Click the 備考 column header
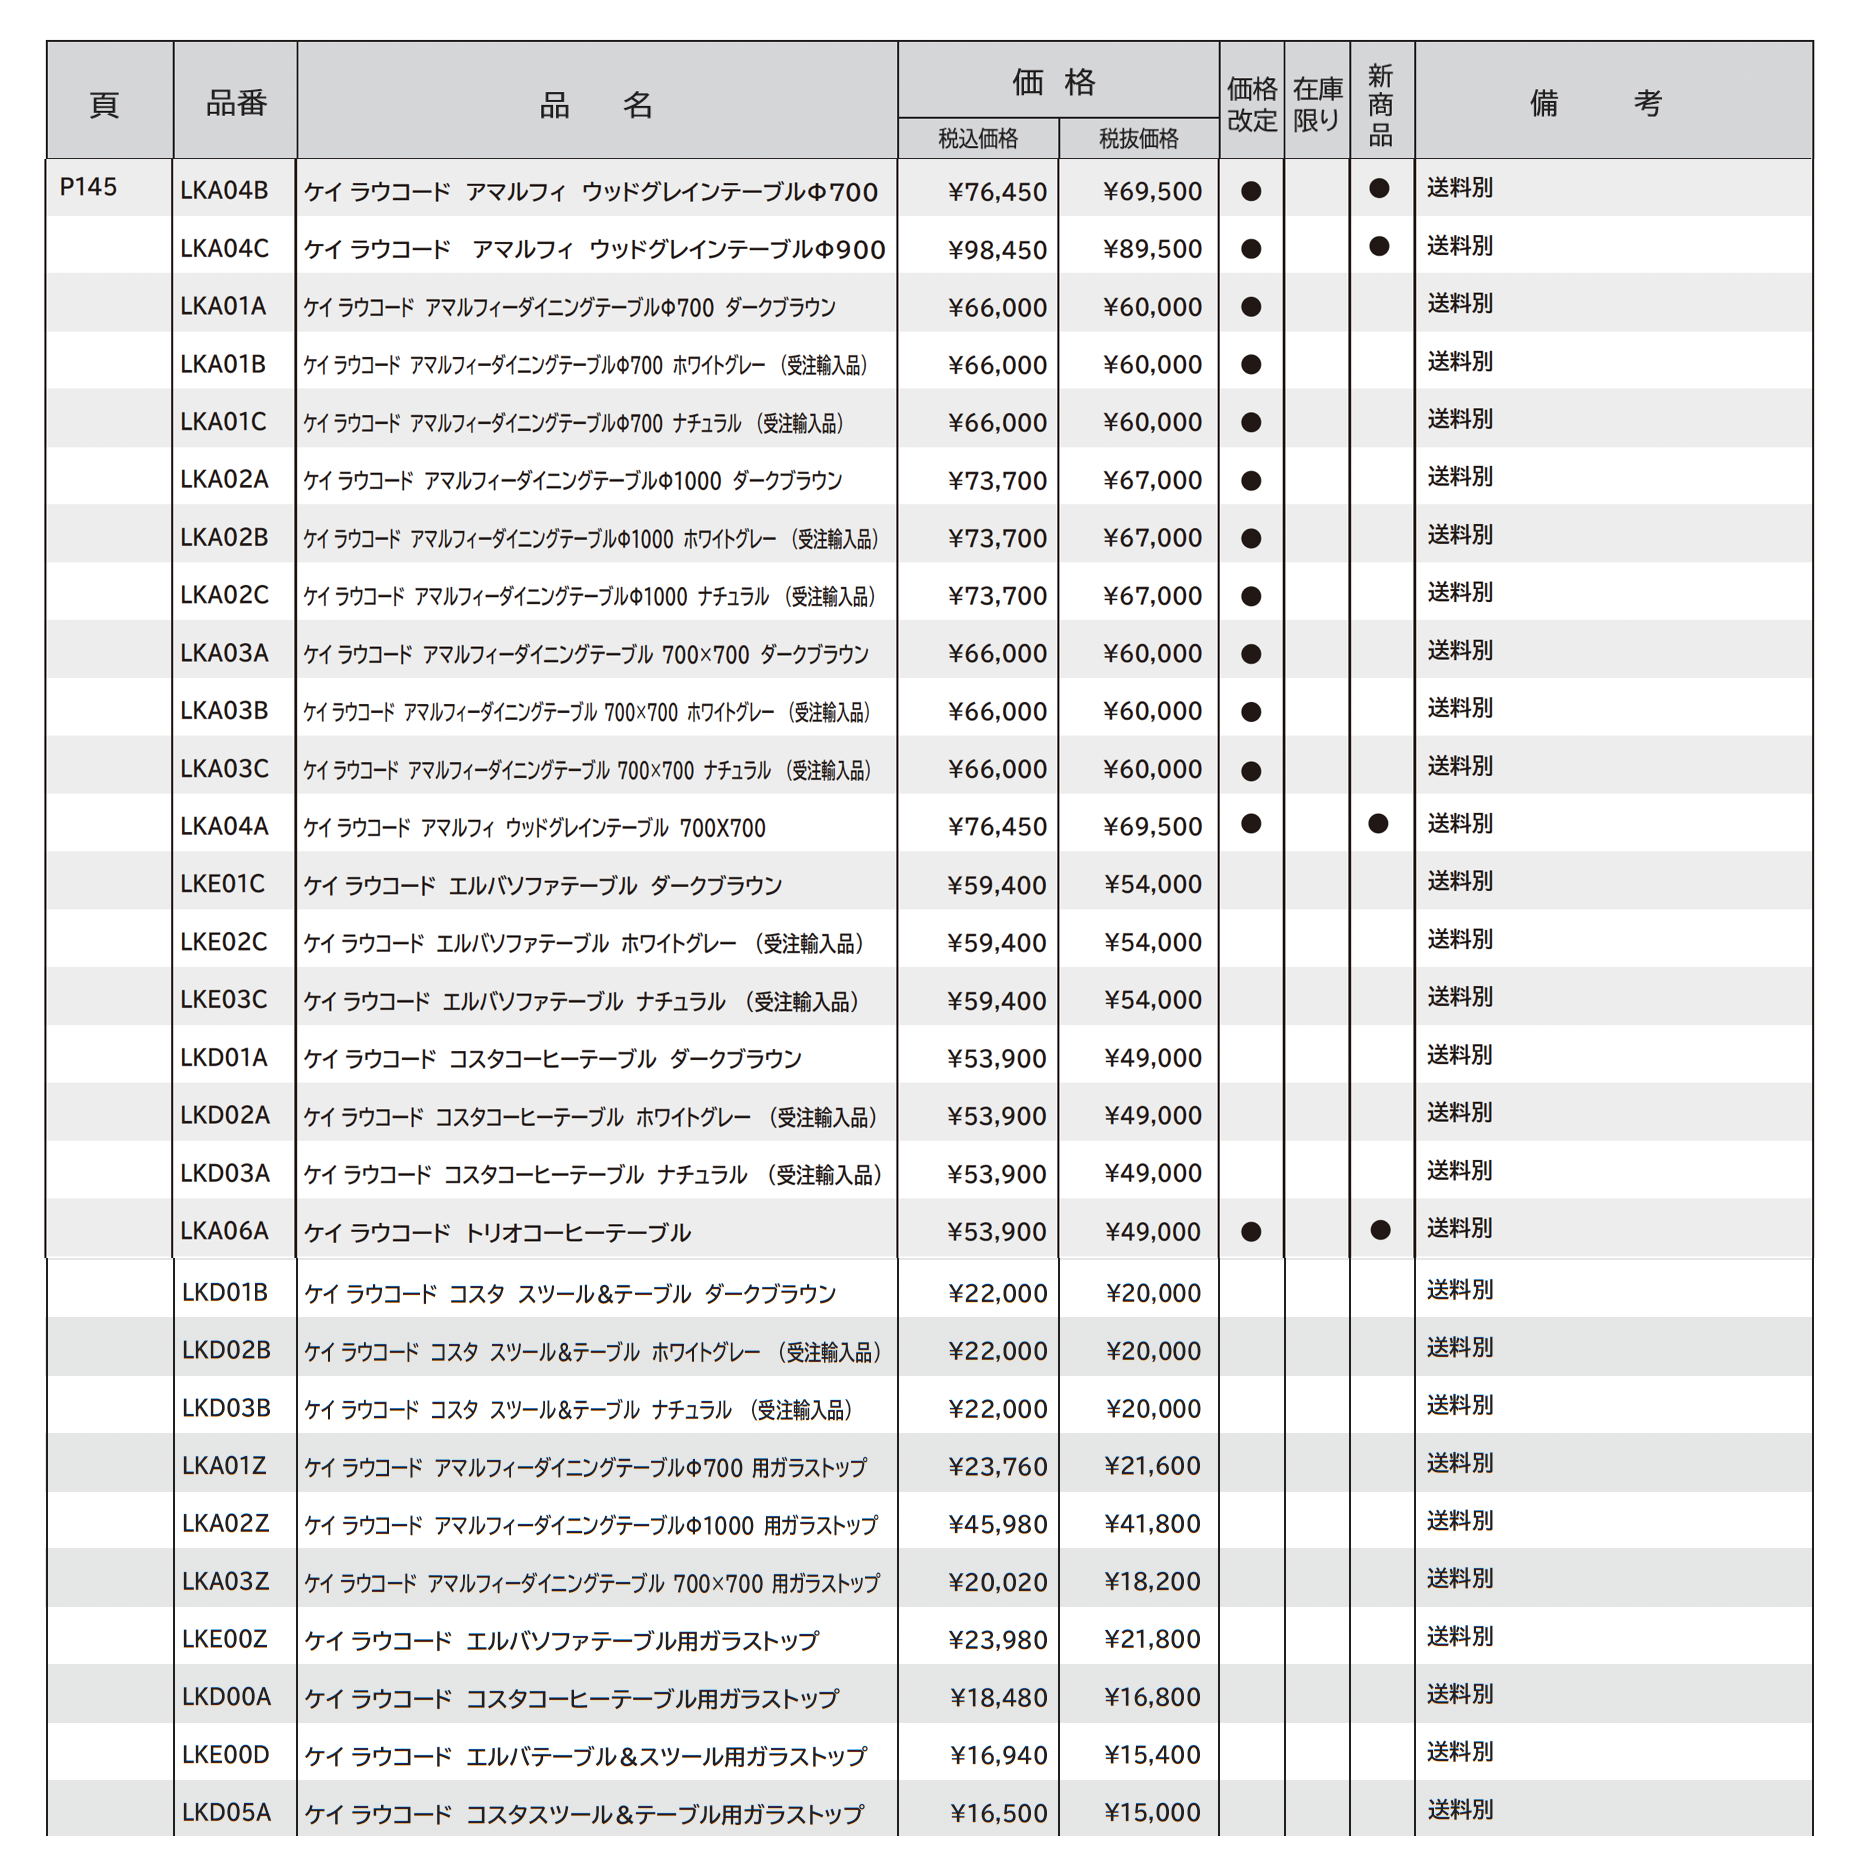 point(1596,102)
